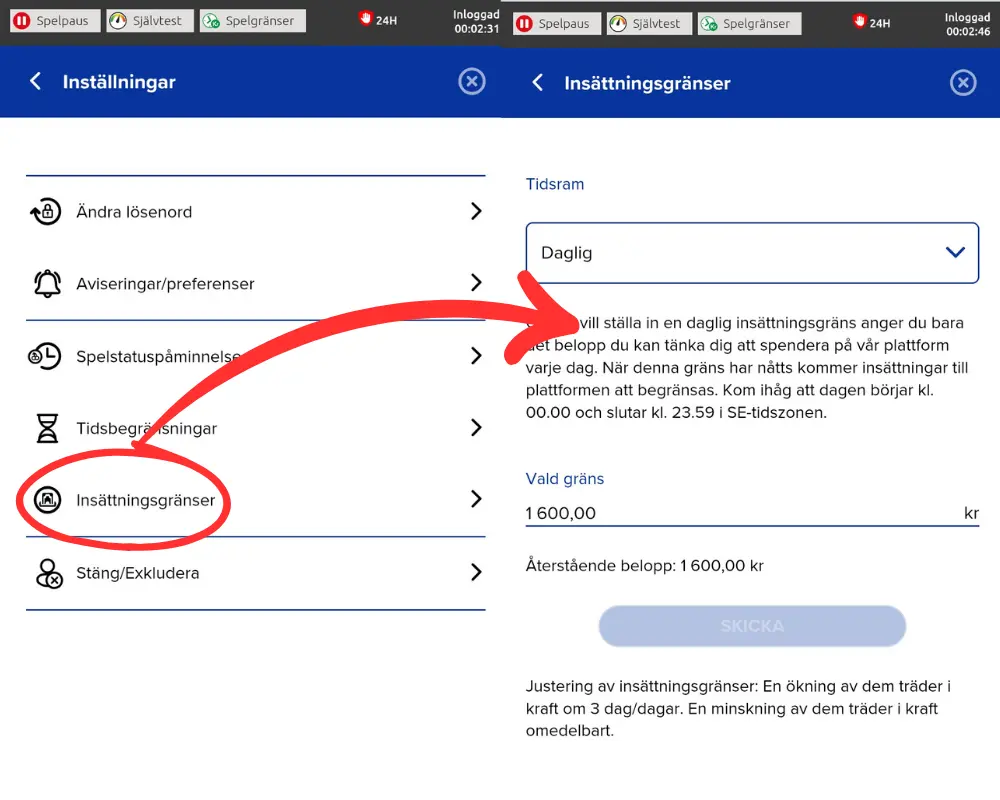Click the Aviseringar bell icon
Screen dimensions: 1000x800
point(47,284)
